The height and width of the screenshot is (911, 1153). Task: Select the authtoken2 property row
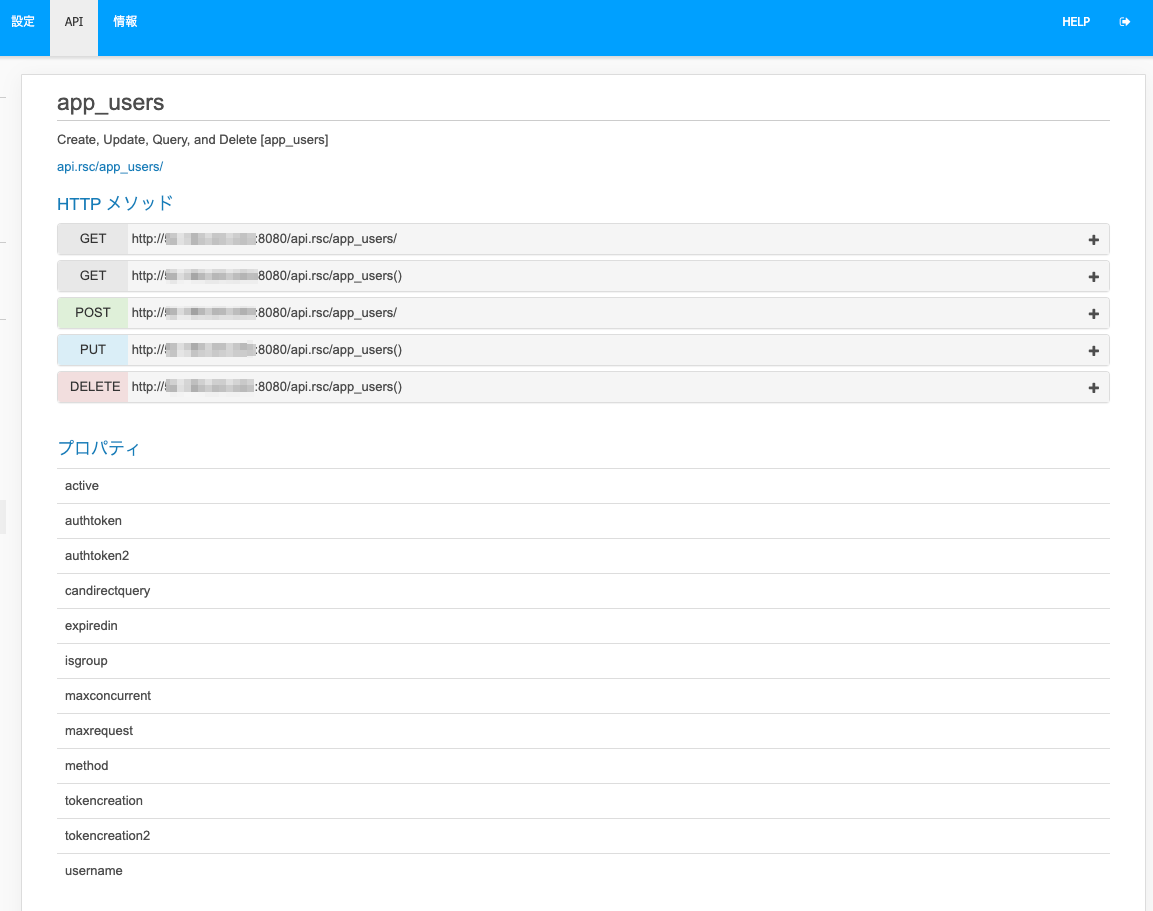[x=583, y=556]
